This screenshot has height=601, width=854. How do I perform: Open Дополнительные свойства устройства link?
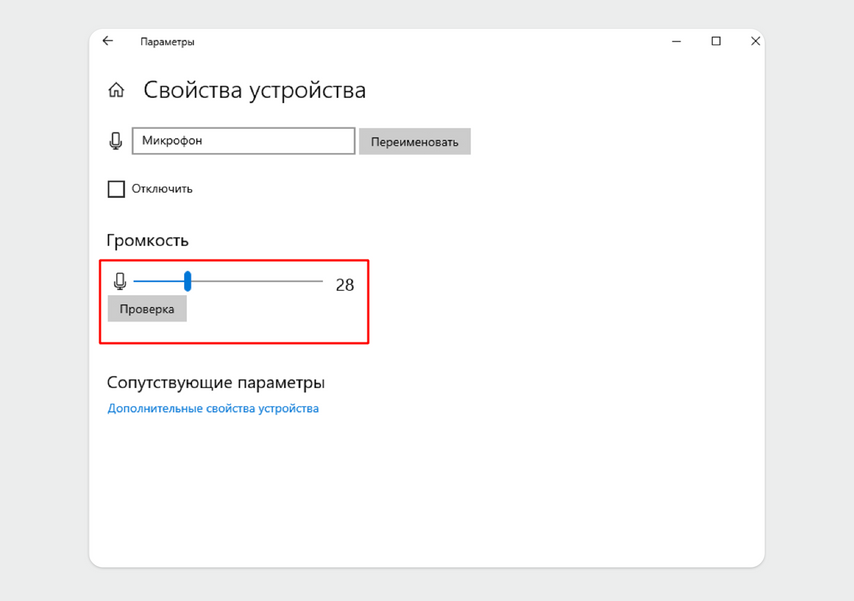[x=213, y=408]
